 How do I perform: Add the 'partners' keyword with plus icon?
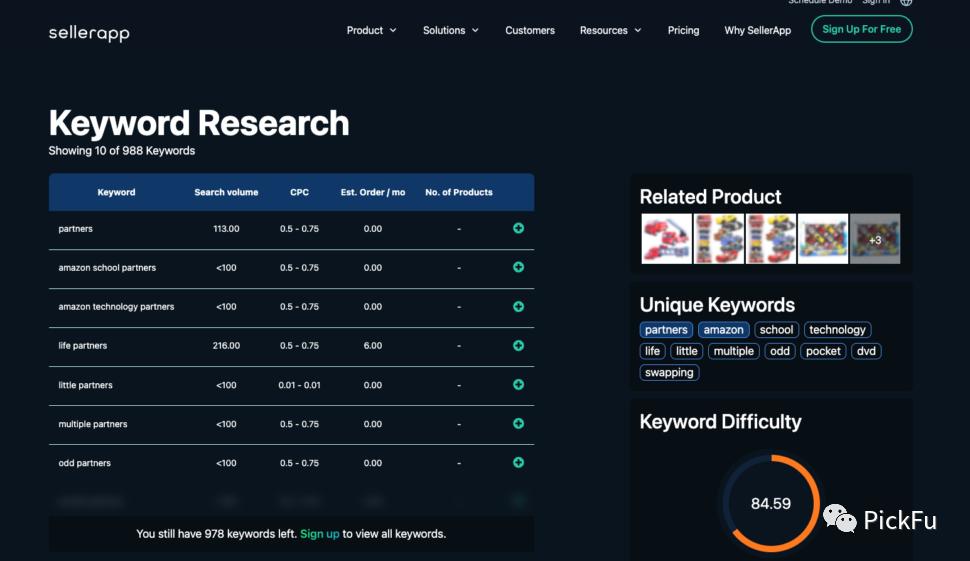tap(518, 228)
